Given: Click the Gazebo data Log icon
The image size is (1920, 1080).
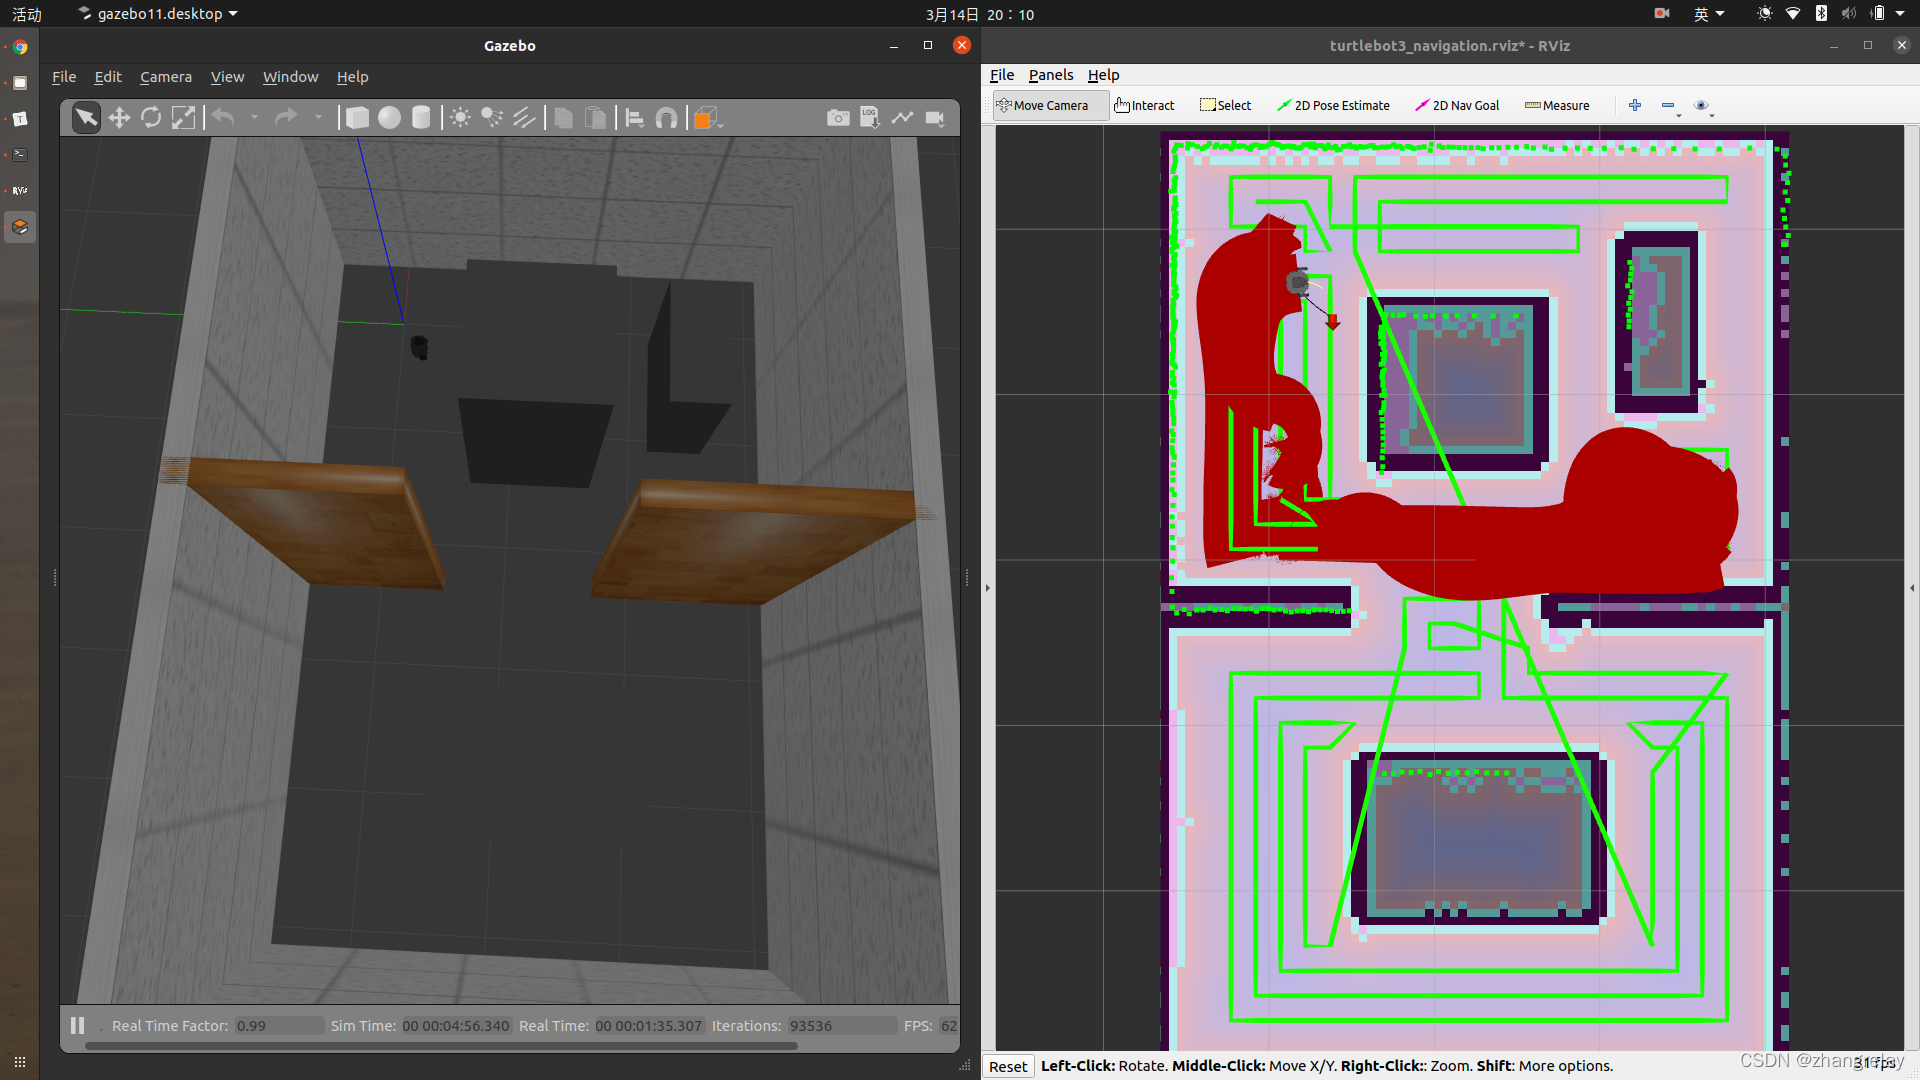Looking at the screenshot, I should pyautogui.click(x=870, y=118).
